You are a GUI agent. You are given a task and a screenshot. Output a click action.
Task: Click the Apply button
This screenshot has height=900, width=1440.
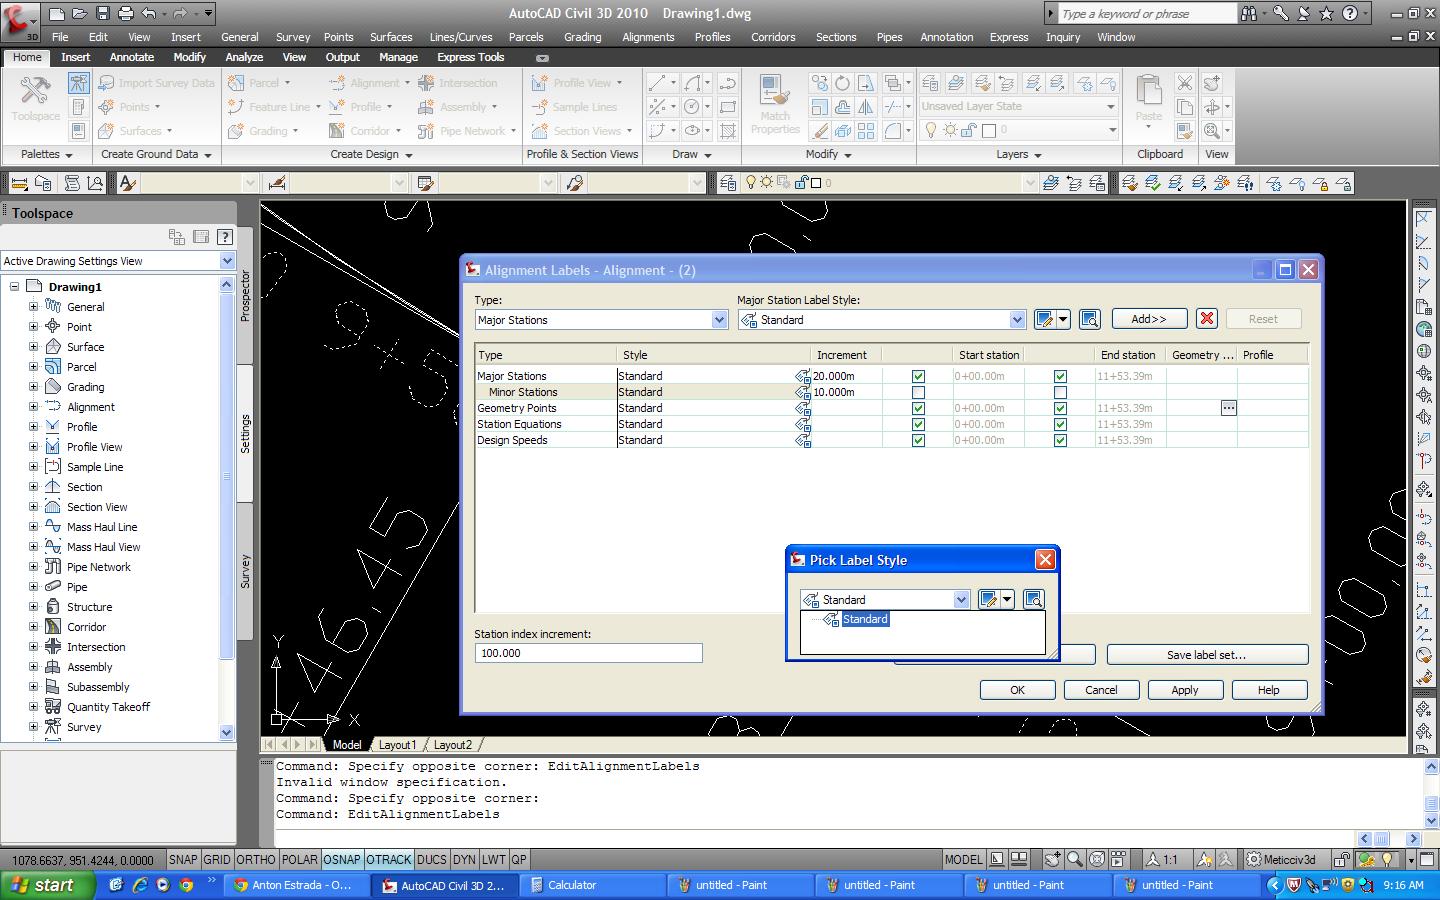click(1185, 690)
